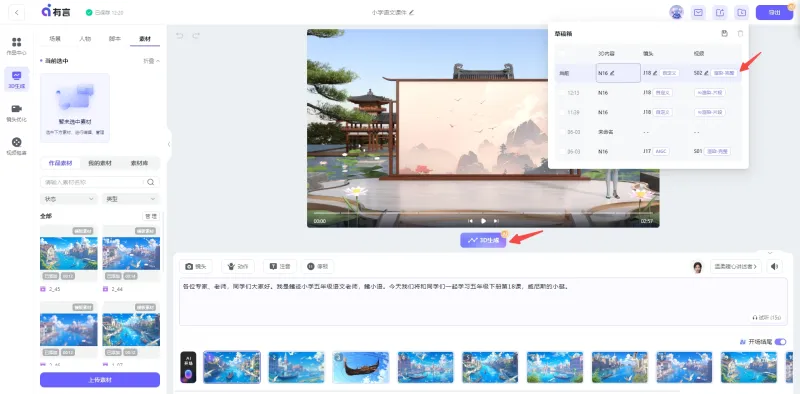Switch to the 场景 tab
800x394 pixels.
(x=55, y=38)
